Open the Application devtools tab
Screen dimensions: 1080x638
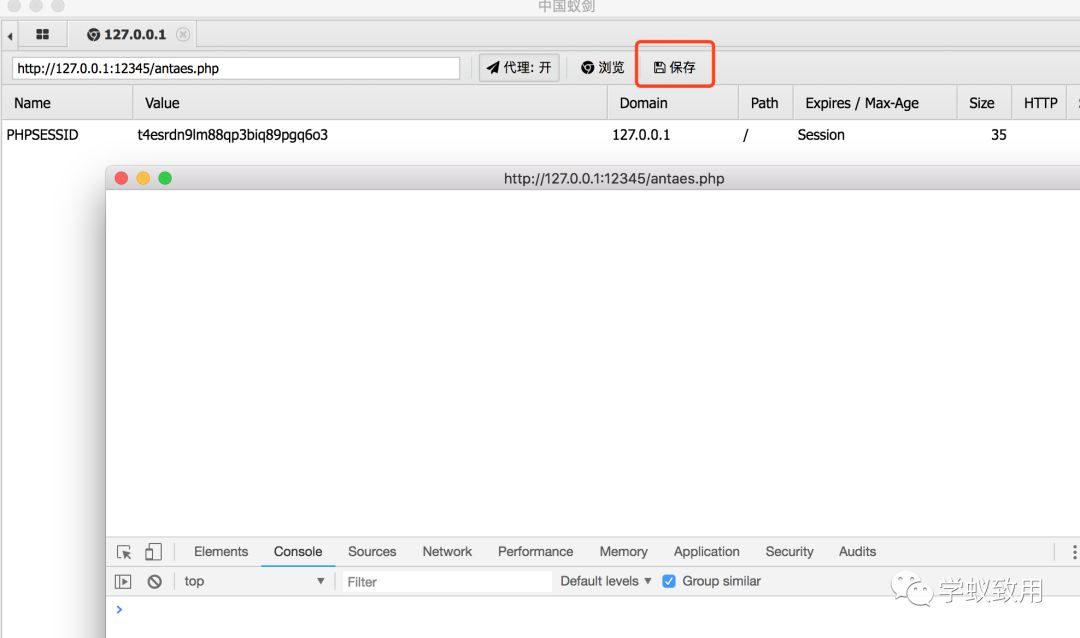[x=707, y=552]
